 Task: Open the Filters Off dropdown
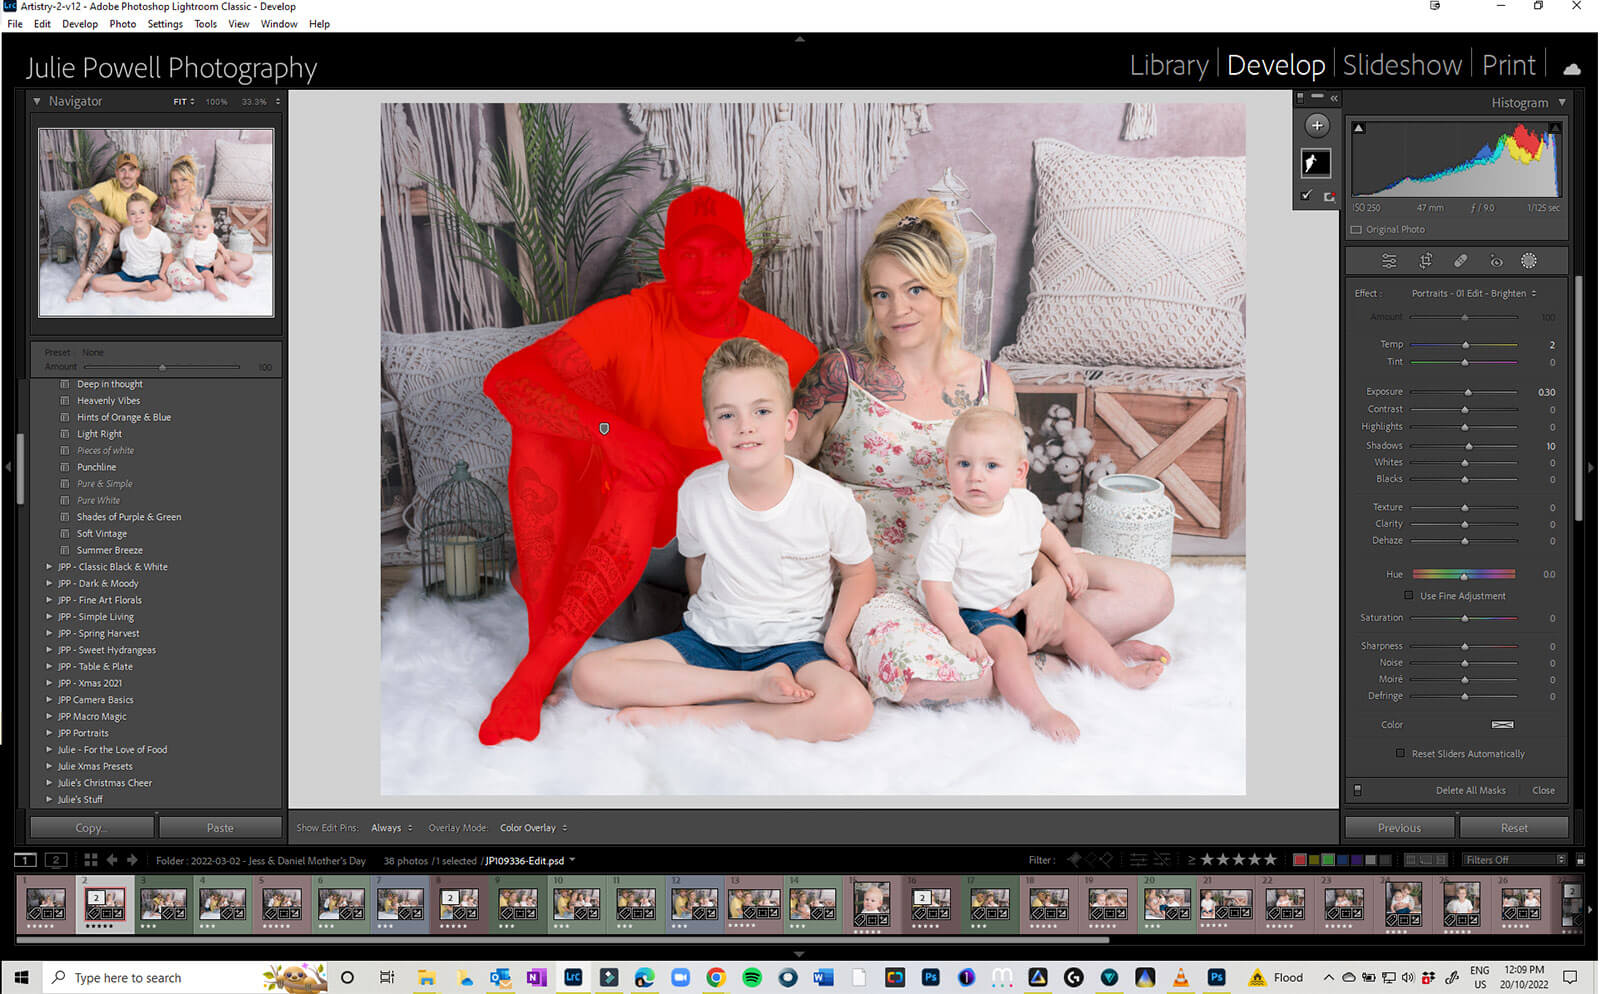coord(1514,860)
